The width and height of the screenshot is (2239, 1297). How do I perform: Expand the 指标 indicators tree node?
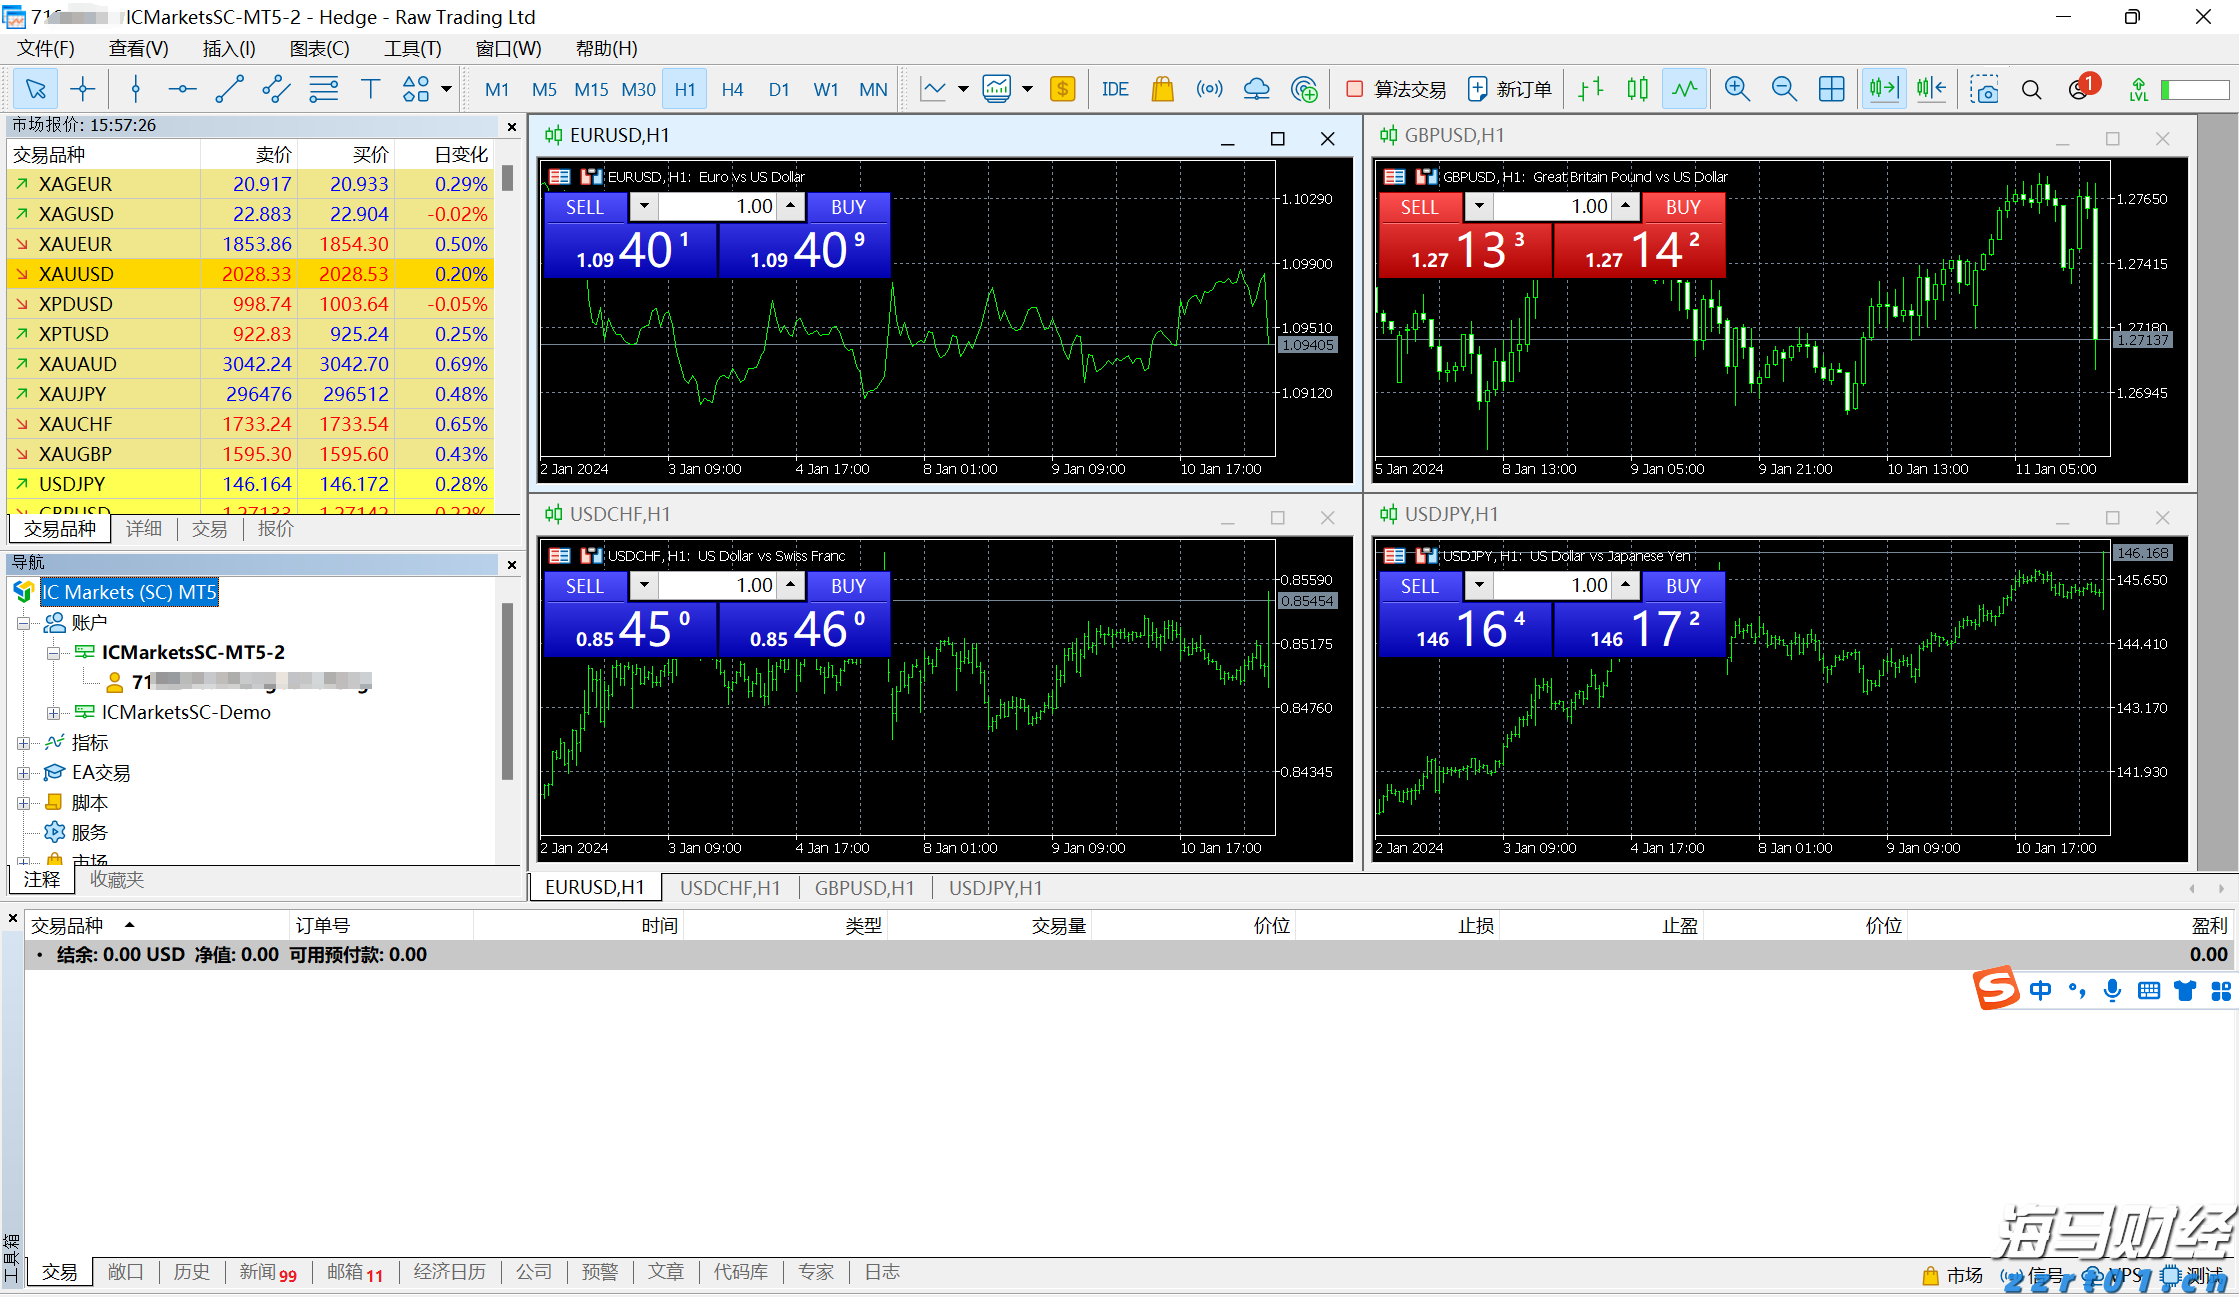(x=23, y=743)
